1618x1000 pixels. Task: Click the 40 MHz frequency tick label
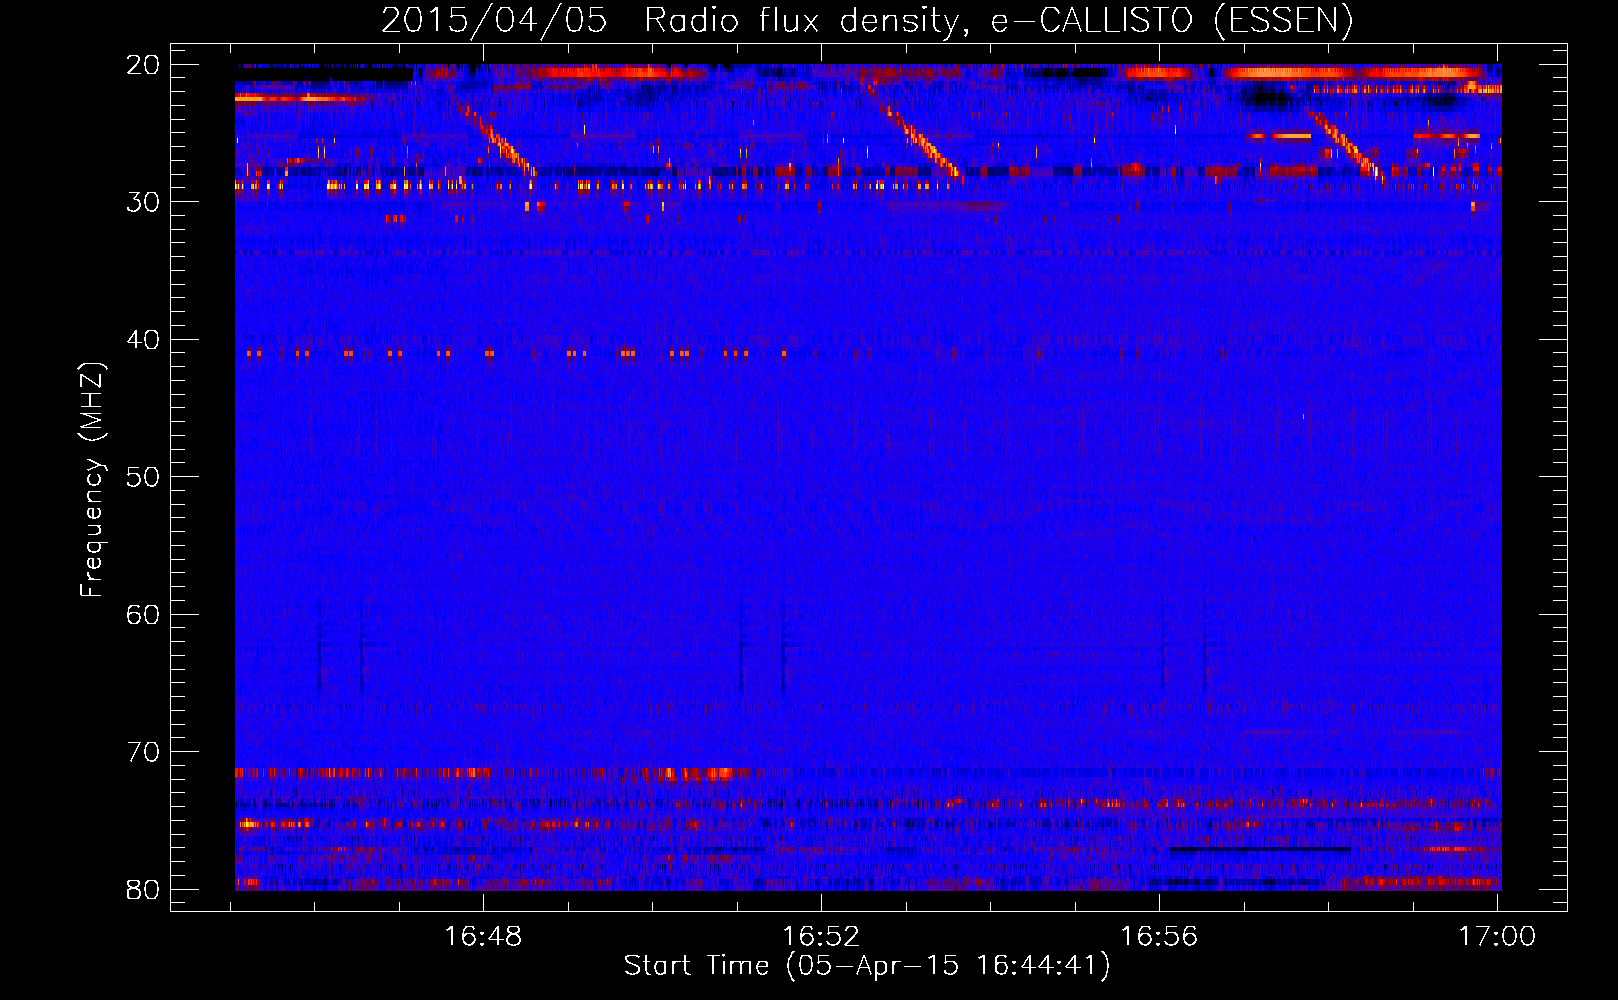[143, 340]
